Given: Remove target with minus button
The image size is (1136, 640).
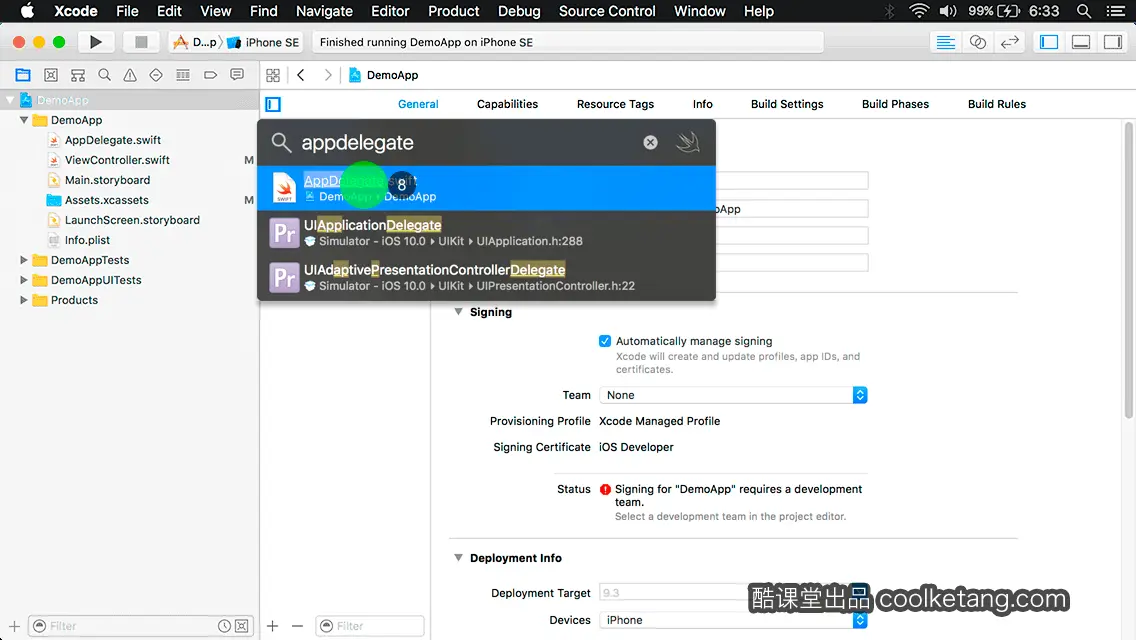Looking at the screenshot, I should (297, 626).
